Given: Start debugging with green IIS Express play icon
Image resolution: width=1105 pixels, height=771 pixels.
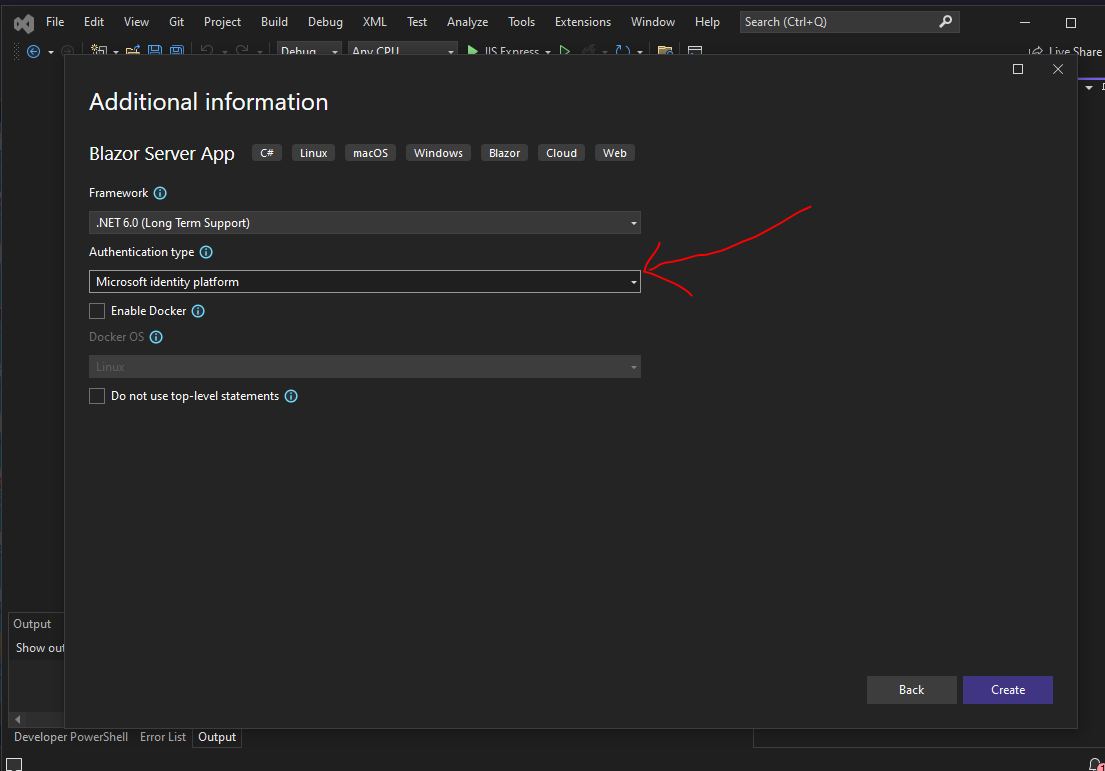Looking at the screenshot, I should point(472,51).
